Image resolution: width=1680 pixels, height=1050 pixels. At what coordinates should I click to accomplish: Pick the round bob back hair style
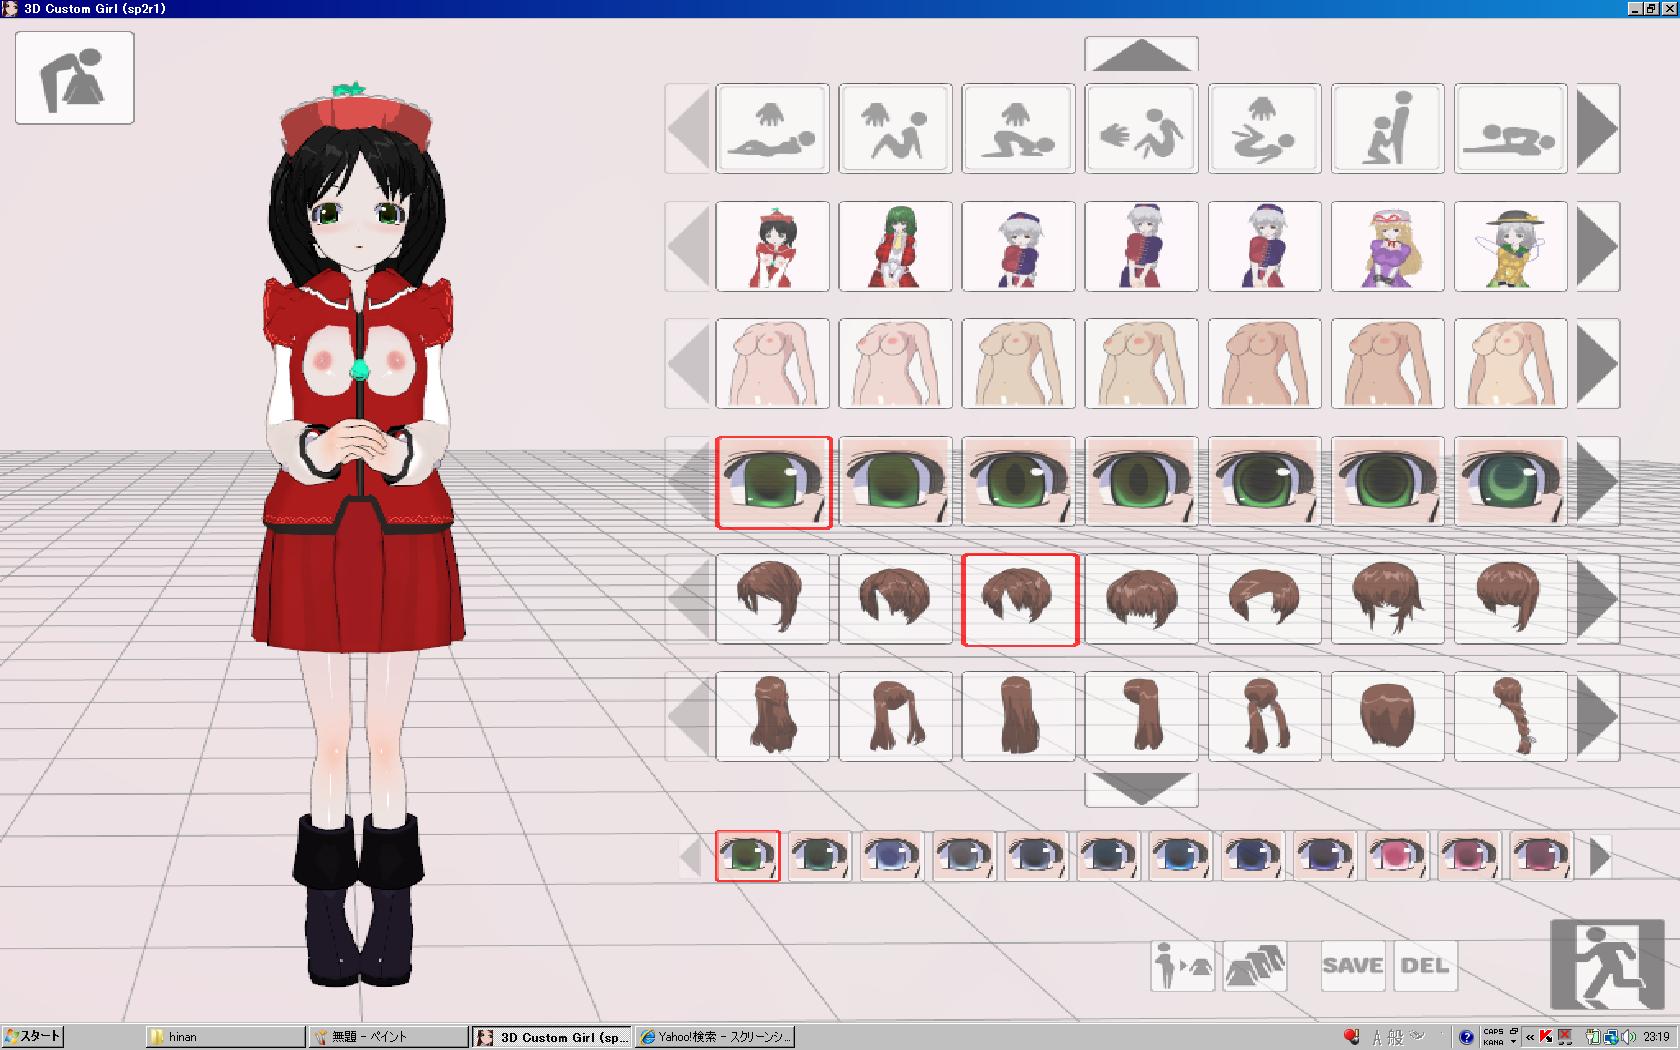click(x=1387, y=716)
